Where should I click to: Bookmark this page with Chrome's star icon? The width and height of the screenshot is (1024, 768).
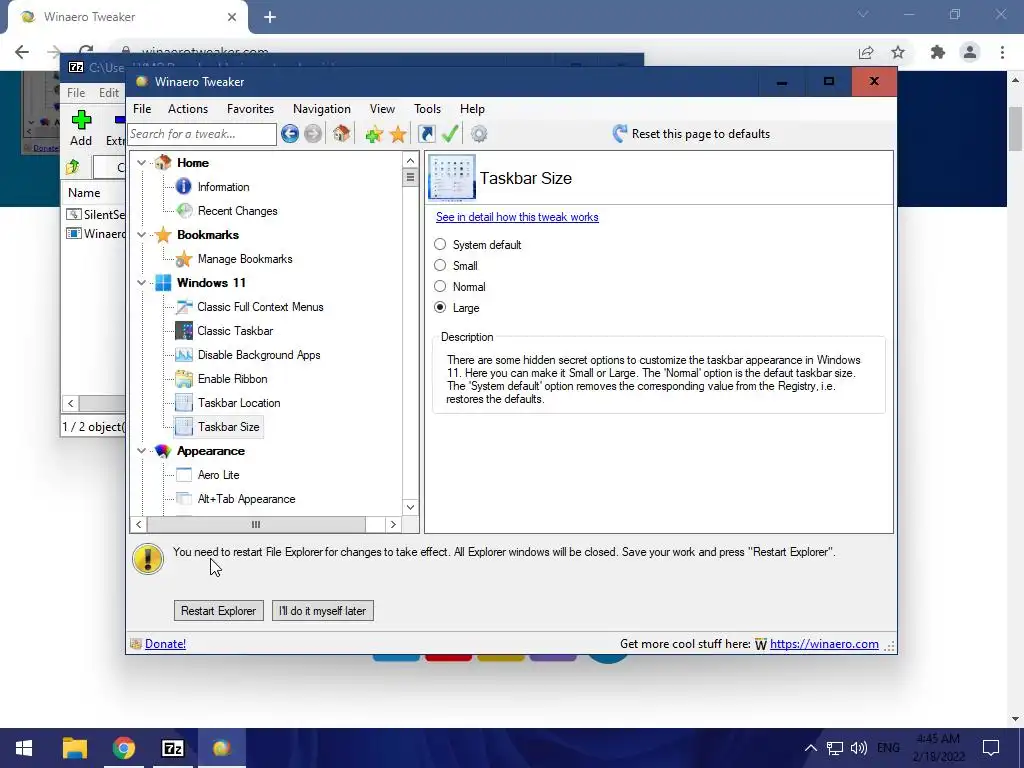[898, 52]
